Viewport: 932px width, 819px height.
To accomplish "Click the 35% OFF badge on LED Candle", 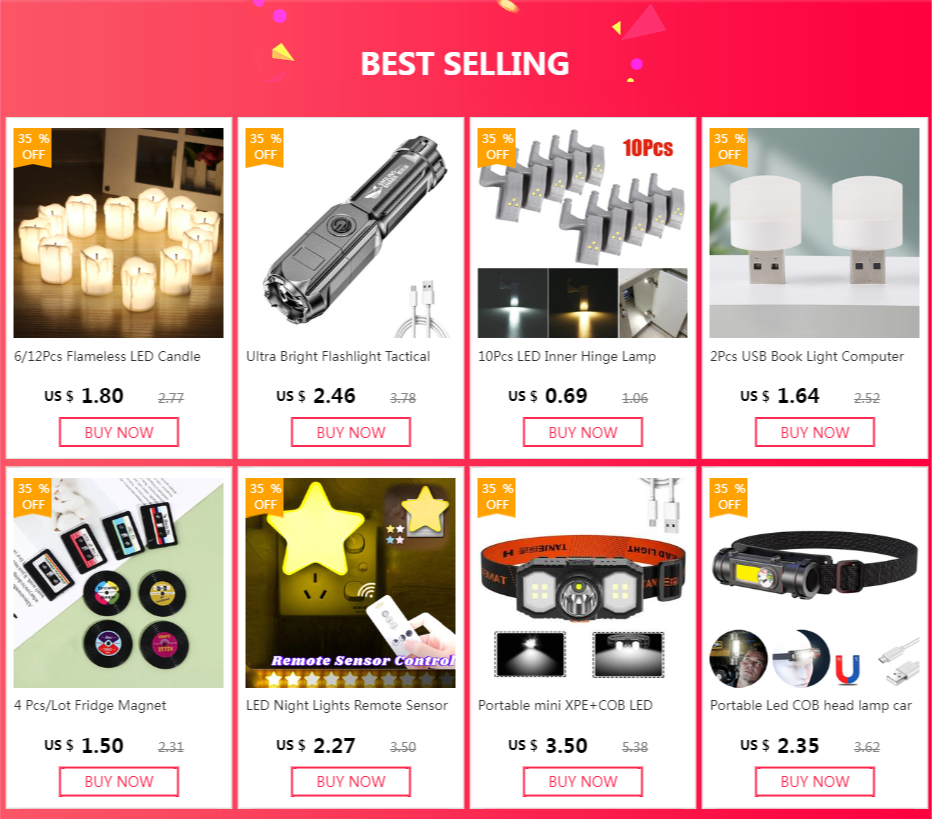I will coord(33,147).
